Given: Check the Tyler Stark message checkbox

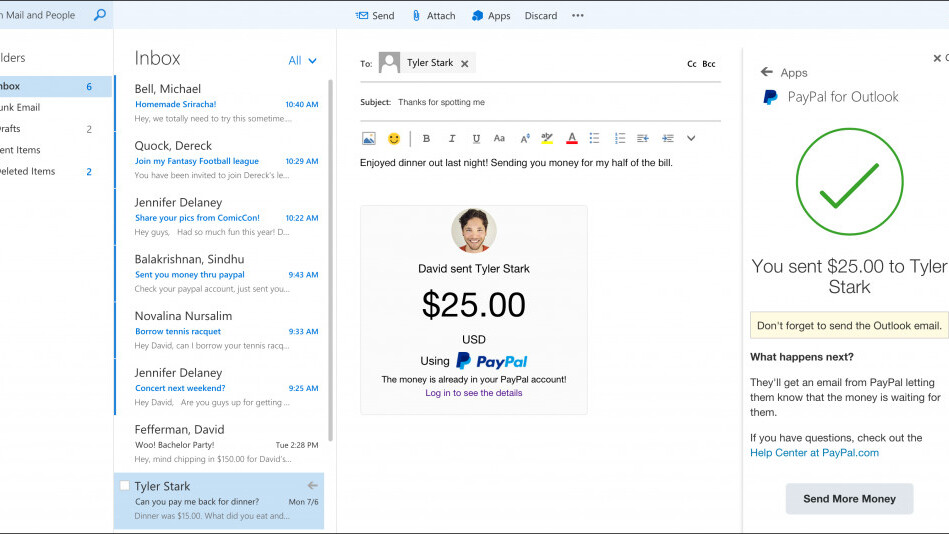Looking at the screenshot, I should tap(124, 486).
